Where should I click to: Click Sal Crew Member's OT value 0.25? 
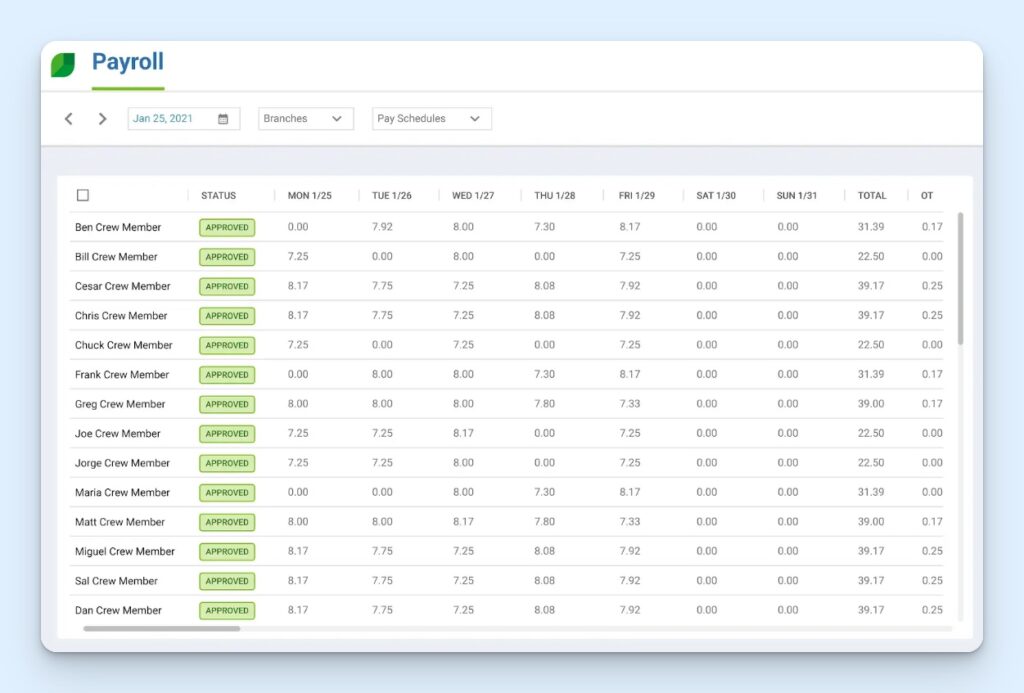click(x=932, y=580)
